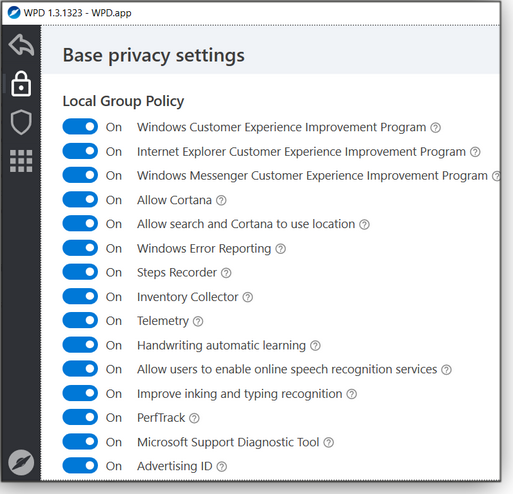Switch off the PerfTrack toggle
The height and width of the screenshot is (494, 513).
pyautogui.click(x=80, y=417)
